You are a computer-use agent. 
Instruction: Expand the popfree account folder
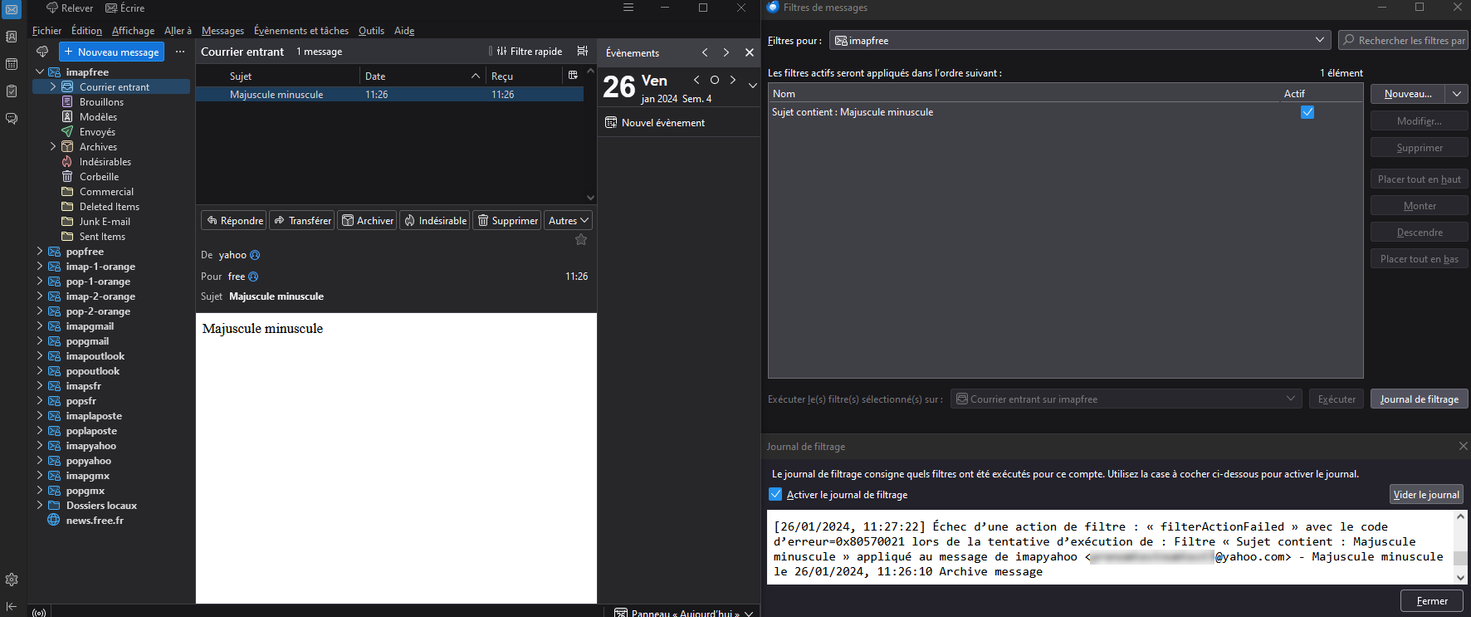pyautogui.click(x=40, y=252)
